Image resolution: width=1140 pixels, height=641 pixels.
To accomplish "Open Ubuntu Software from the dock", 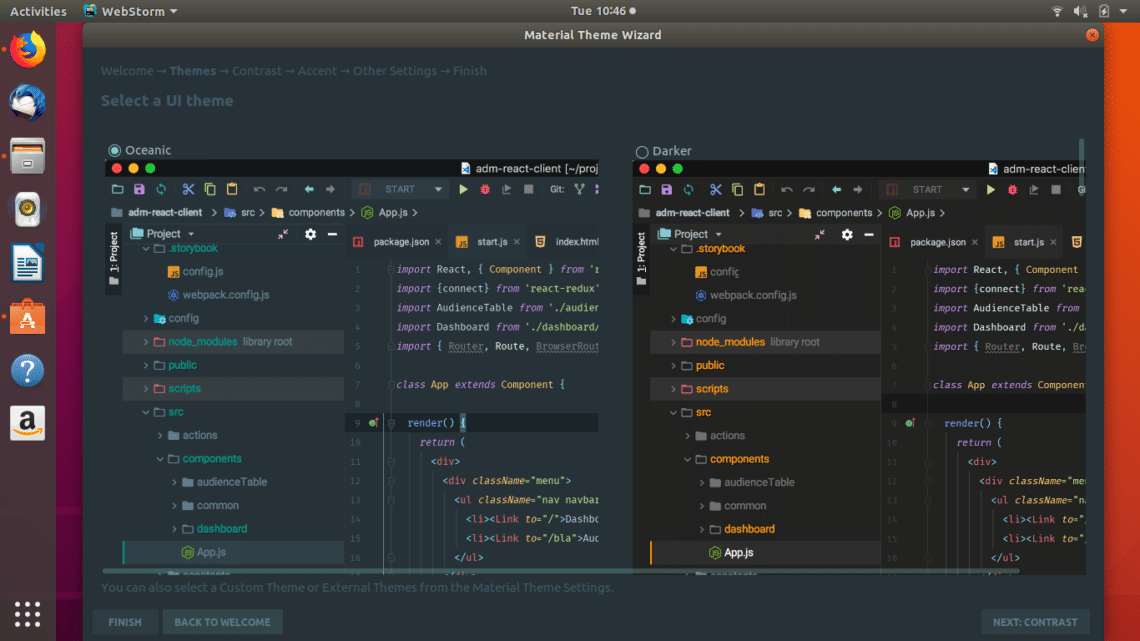I will tap(28, 317).
